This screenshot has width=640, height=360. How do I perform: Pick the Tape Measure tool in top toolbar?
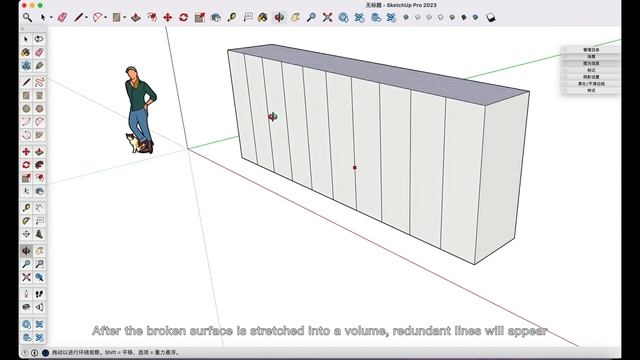point(232,17)
